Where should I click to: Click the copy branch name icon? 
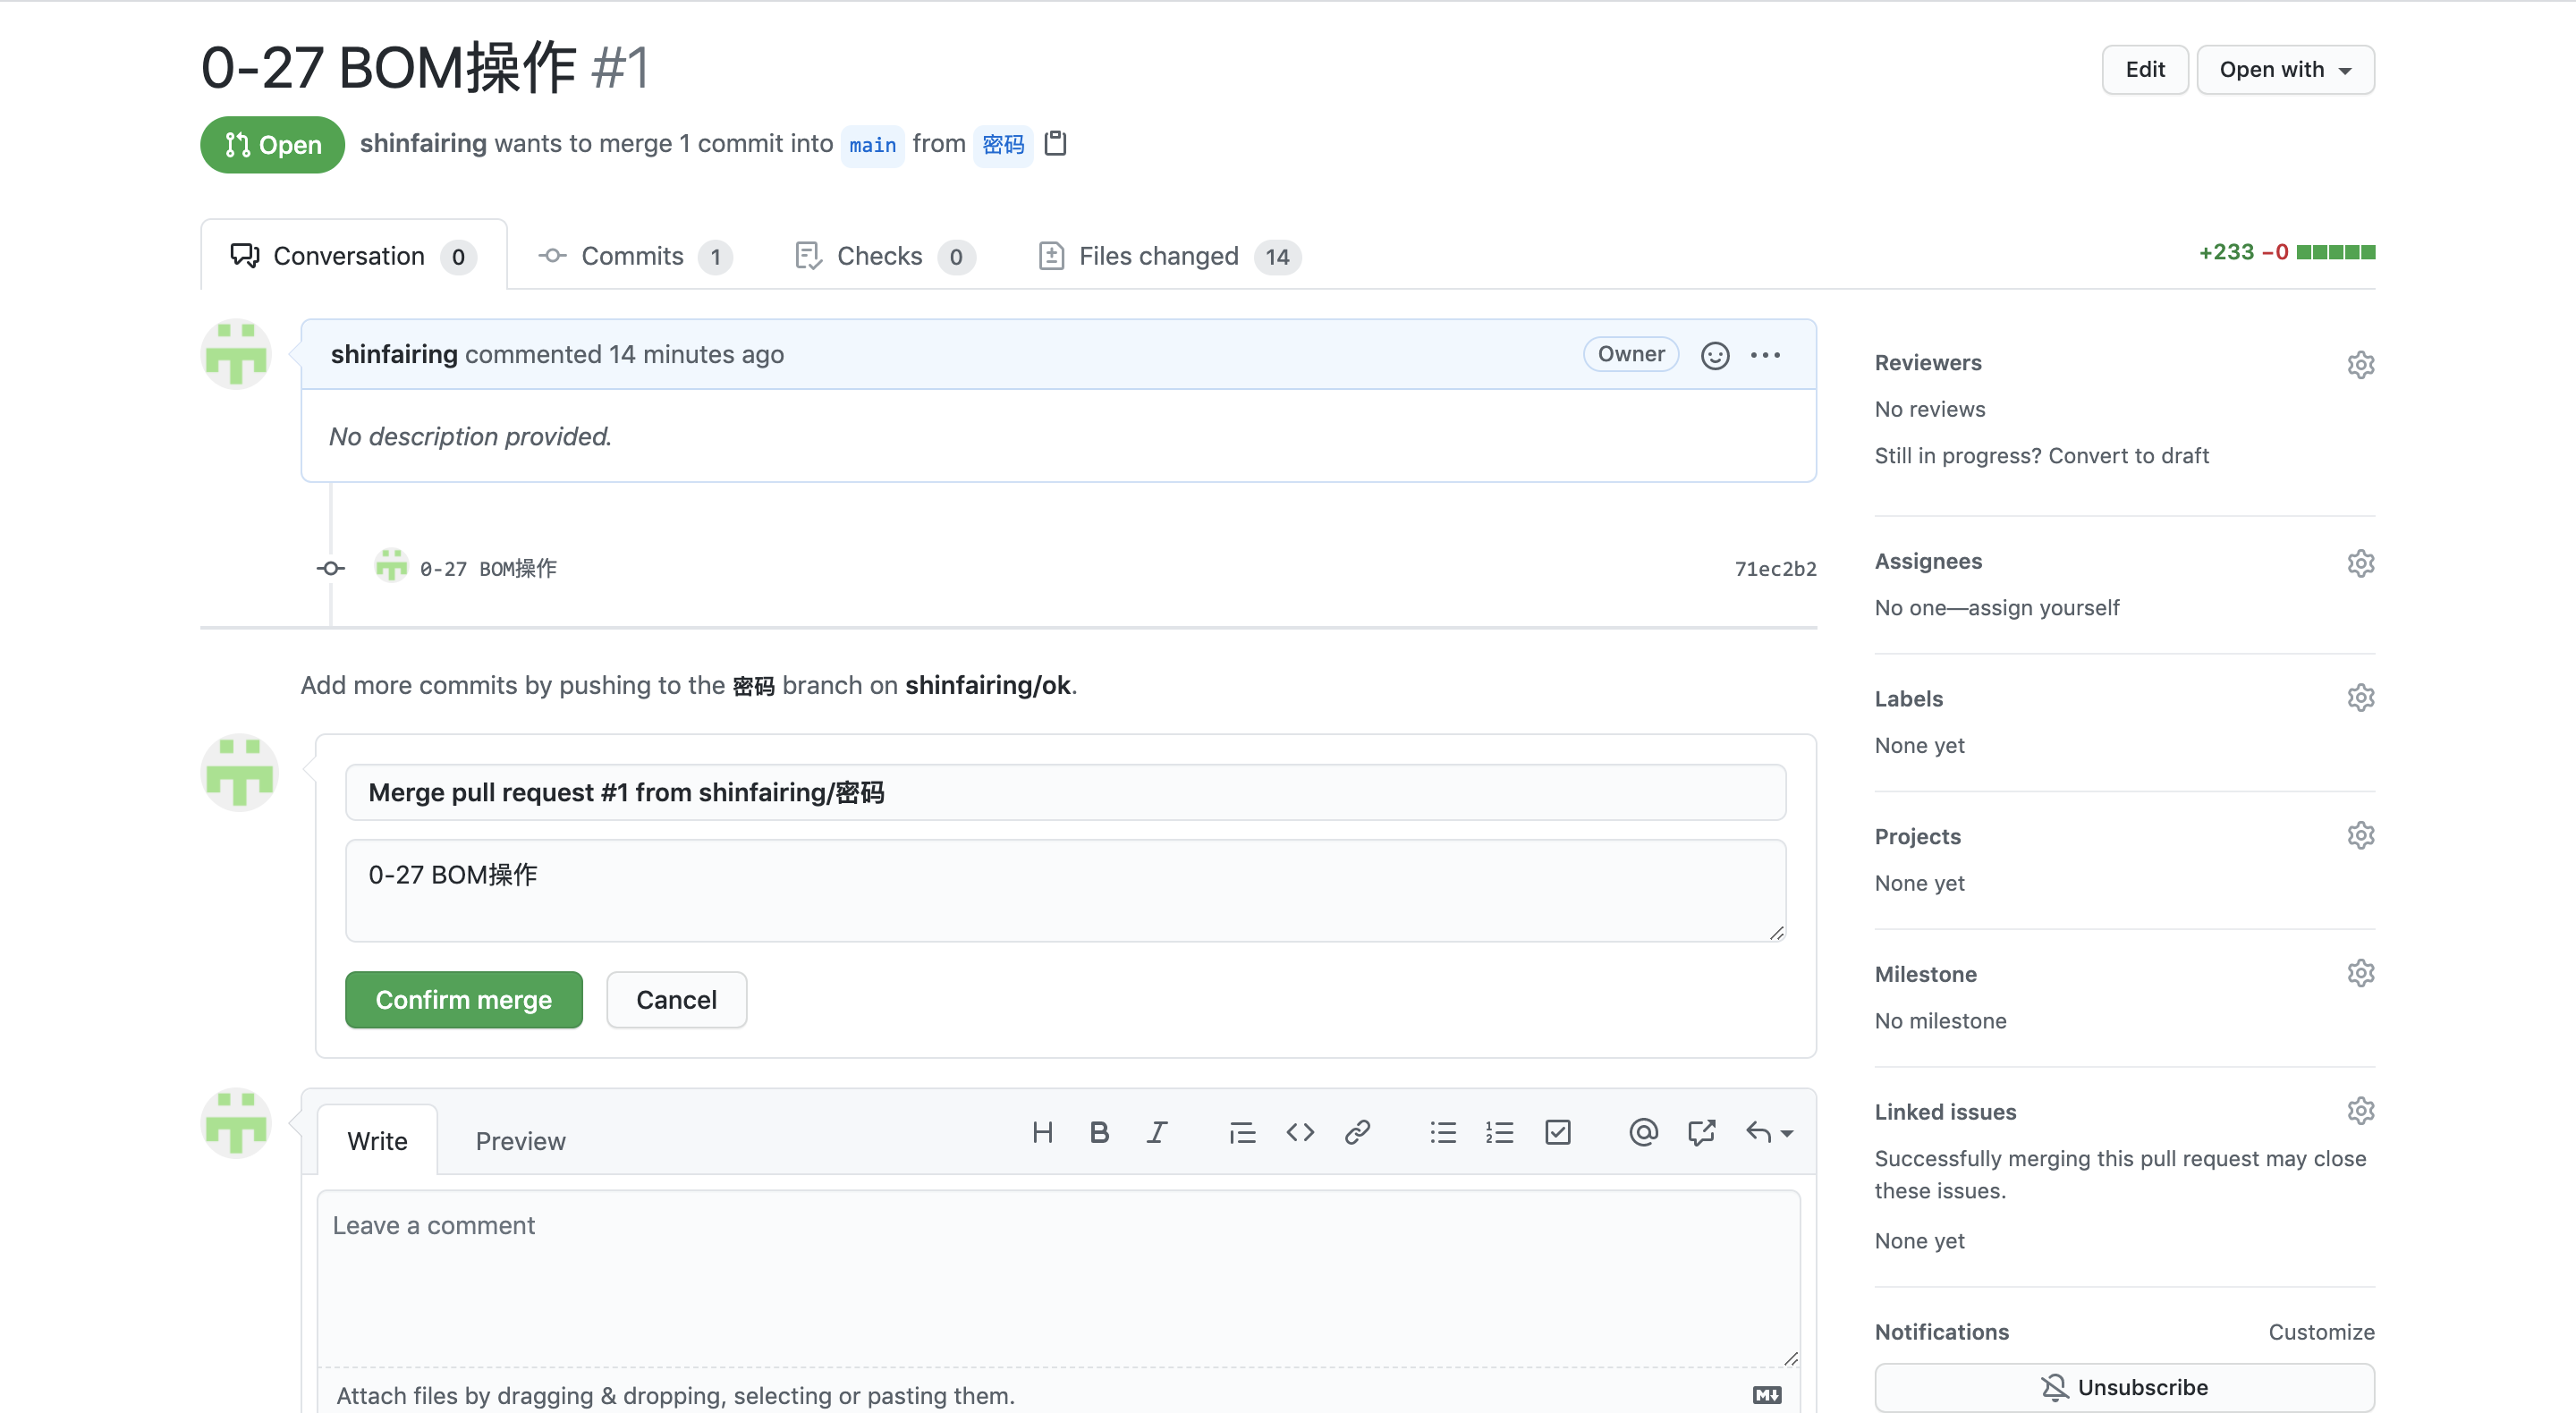tap(1055, 144)
